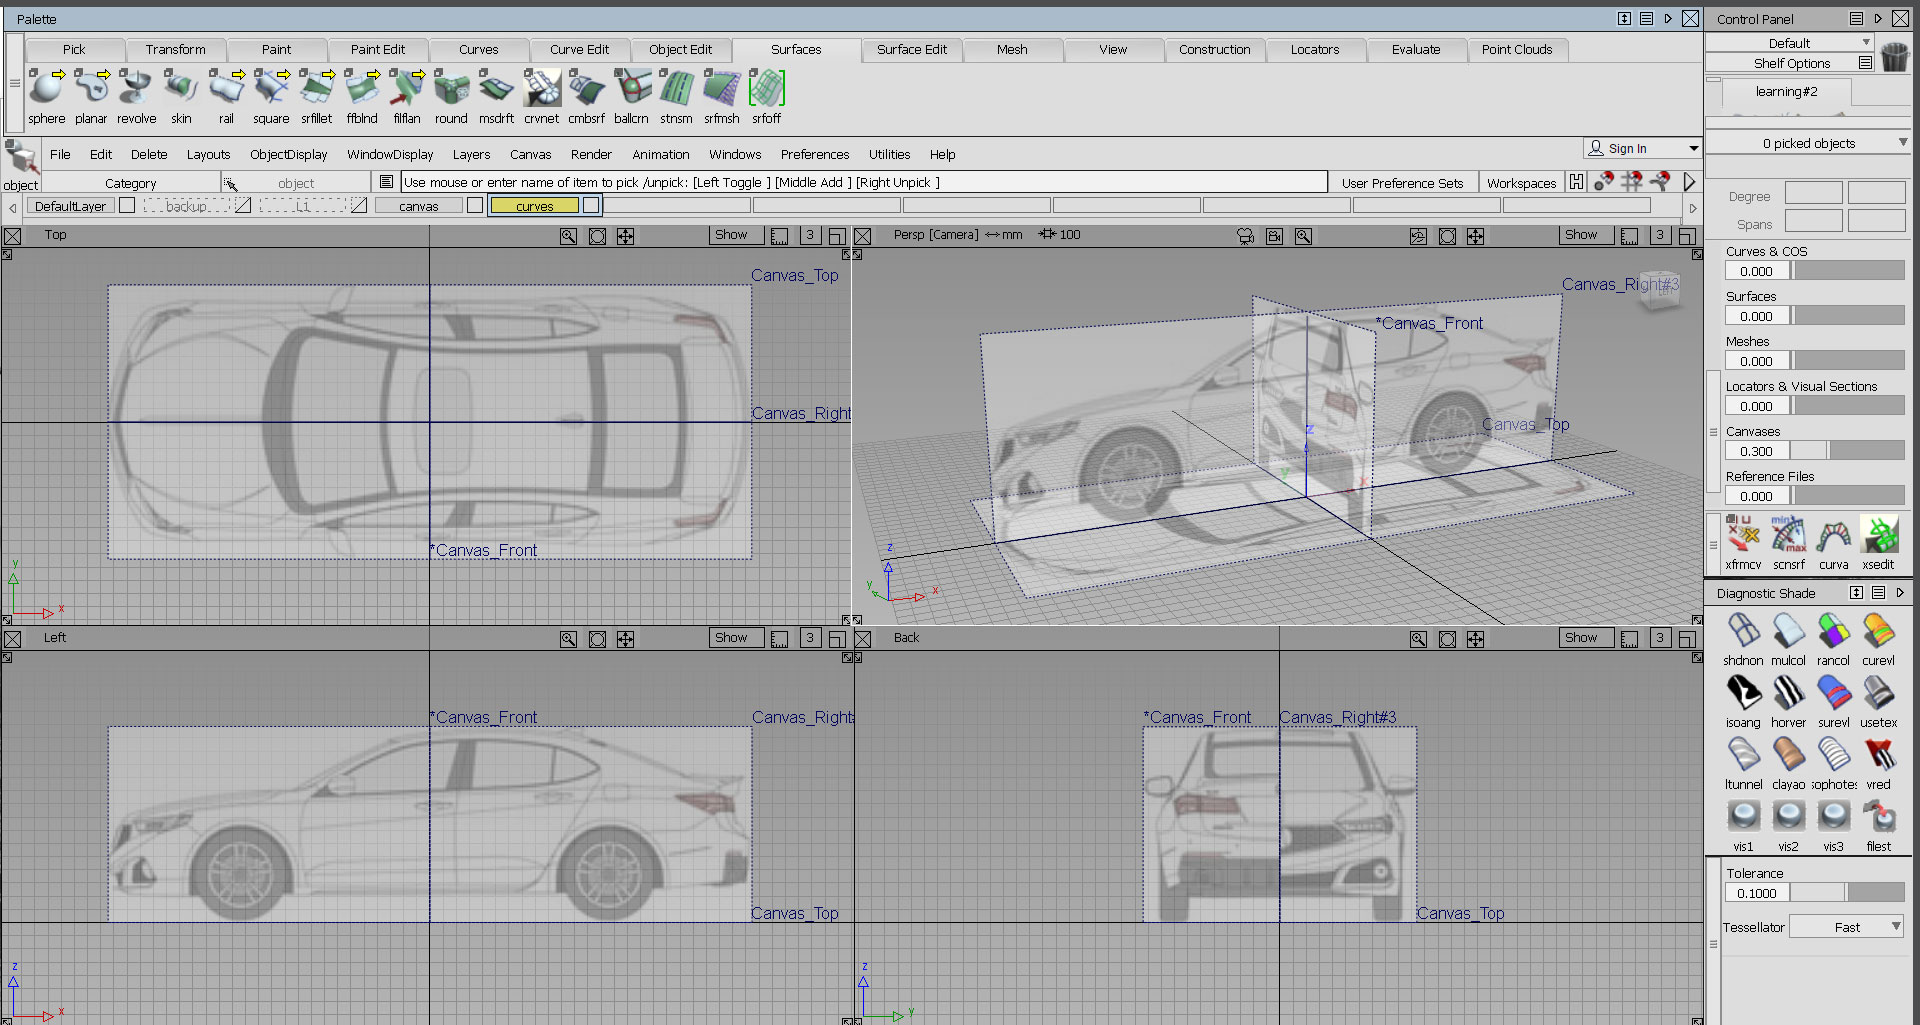Toggle visibility box of DefaultLayer
This screenshot has width=1920, height=1025.
tap(127, 206)
